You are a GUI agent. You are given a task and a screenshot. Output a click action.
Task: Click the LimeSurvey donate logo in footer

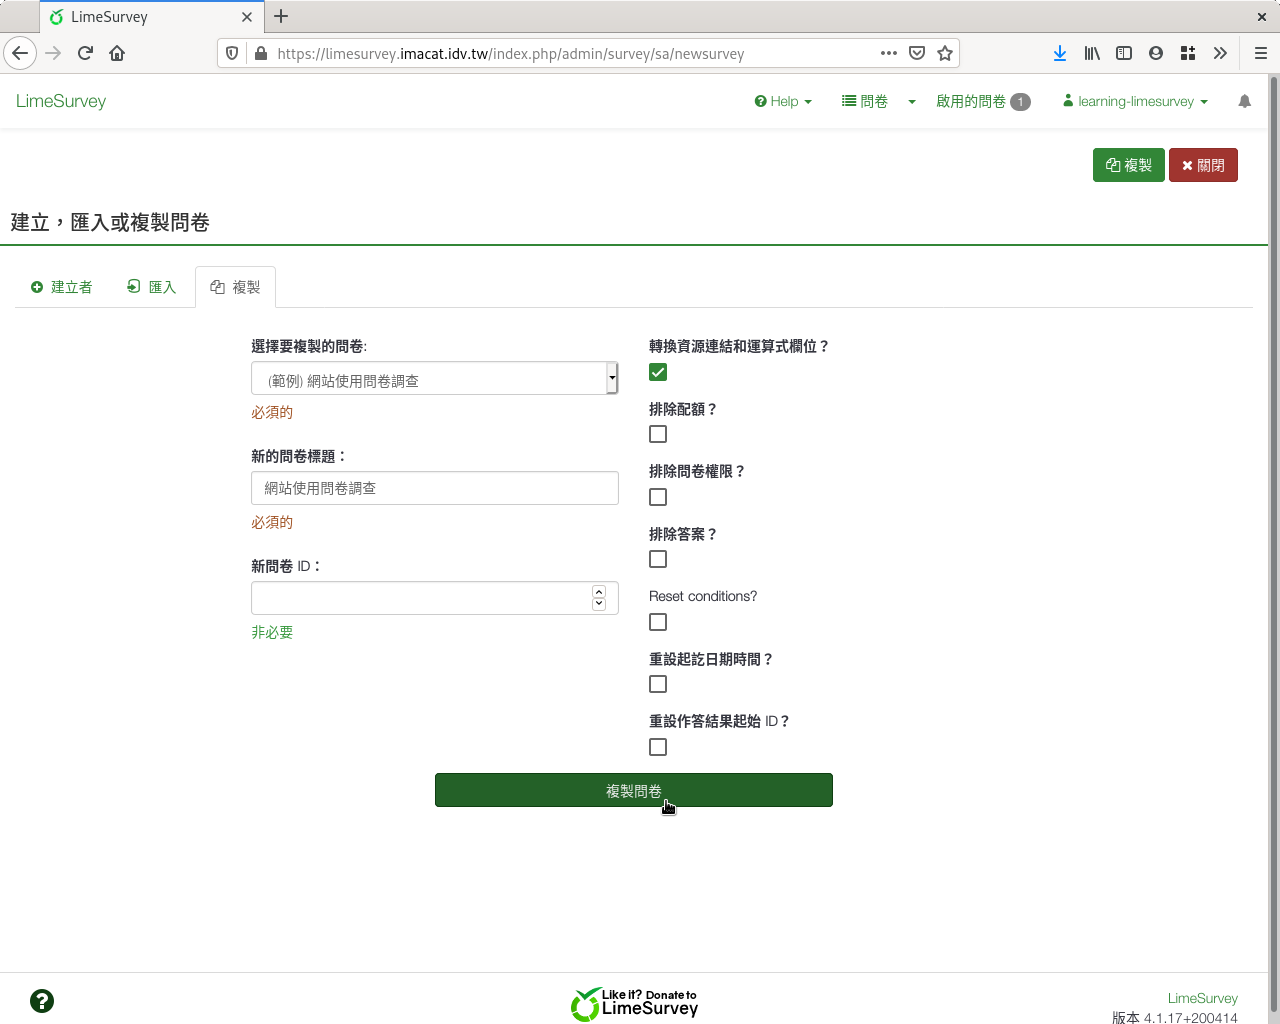point(634,1004)
